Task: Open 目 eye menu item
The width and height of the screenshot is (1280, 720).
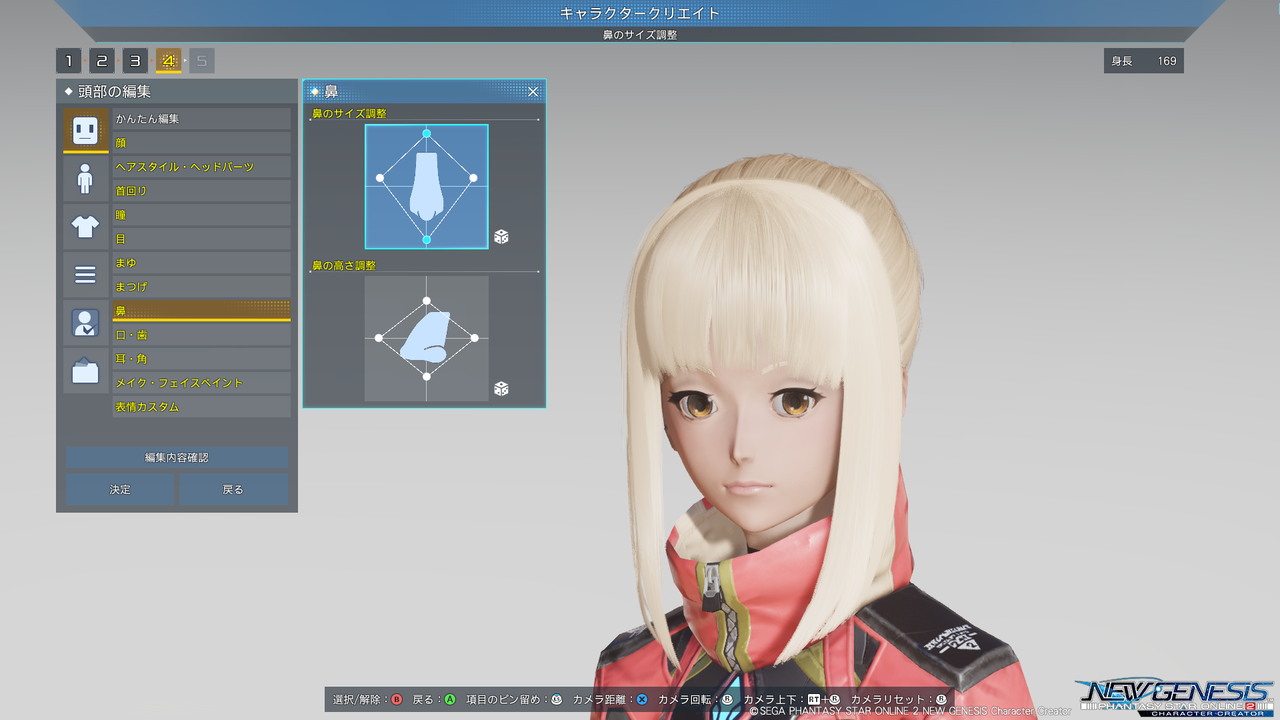Action: coord(201,239)
